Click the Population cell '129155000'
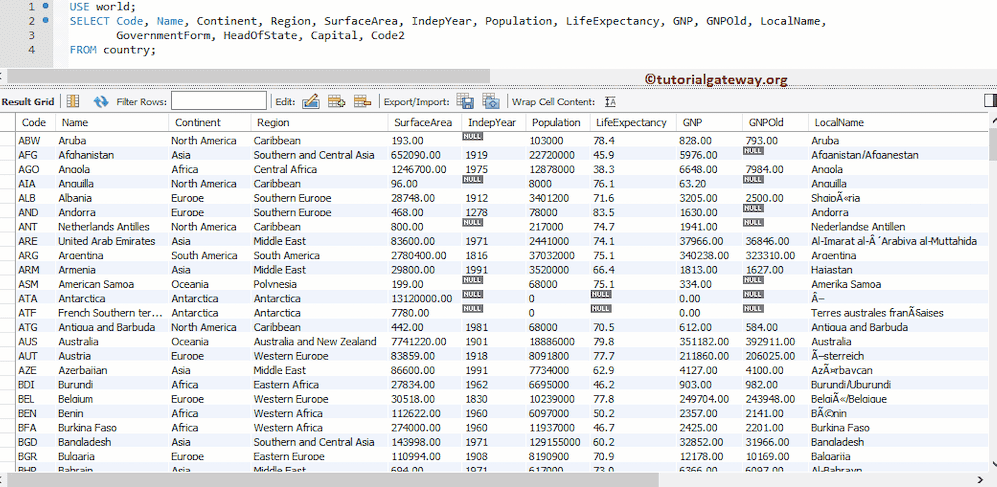Viewport: 997px width, 487px height. 558,442
